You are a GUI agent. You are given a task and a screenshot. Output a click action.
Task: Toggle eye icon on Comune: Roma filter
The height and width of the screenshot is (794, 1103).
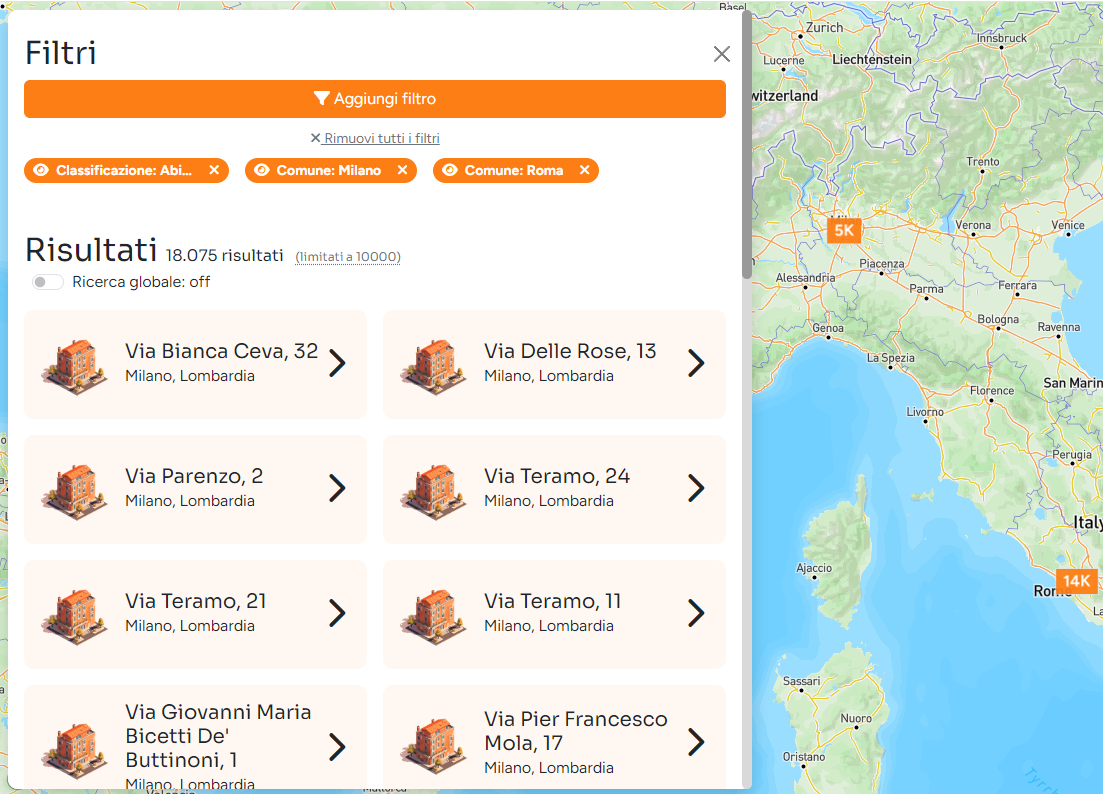[x=450, y=170]
